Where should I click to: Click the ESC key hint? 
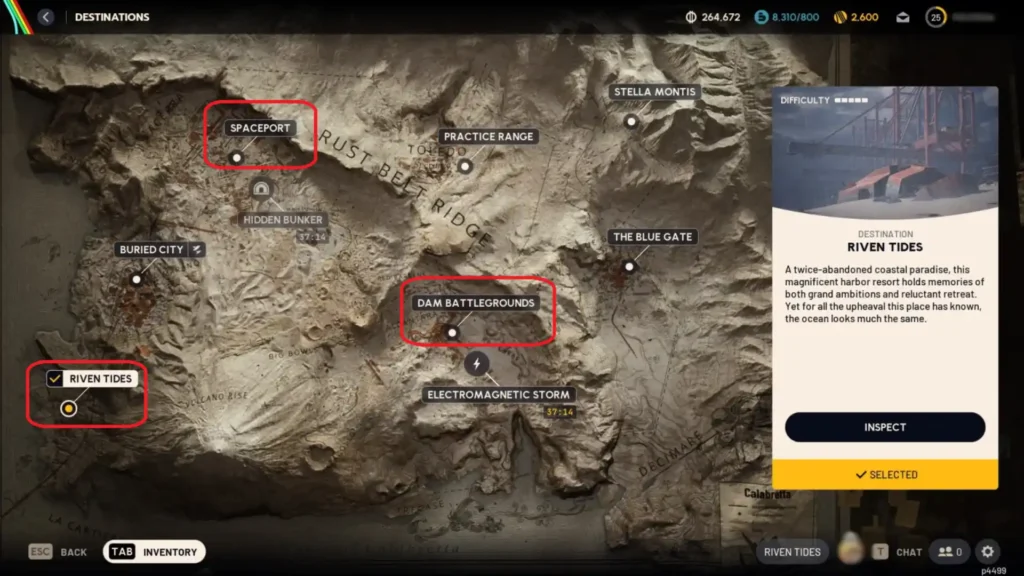(x=40, y=552)
